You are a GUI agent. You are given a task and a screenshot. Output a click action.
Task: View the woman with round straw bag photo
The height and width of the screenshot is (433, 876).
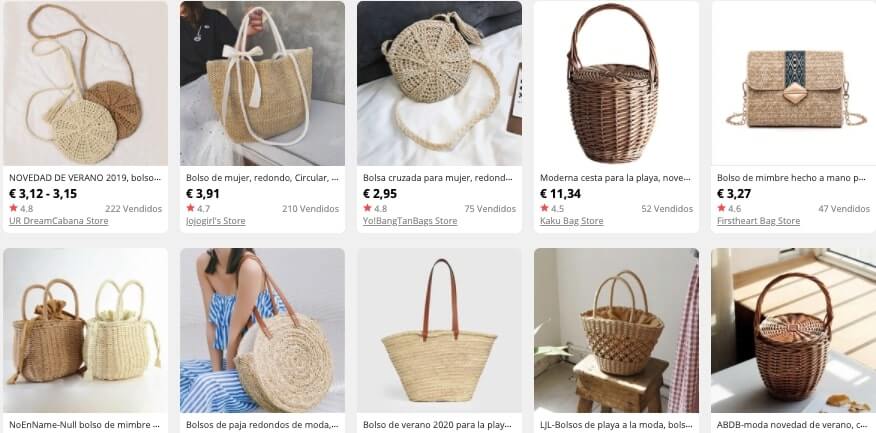click(262, 330)
